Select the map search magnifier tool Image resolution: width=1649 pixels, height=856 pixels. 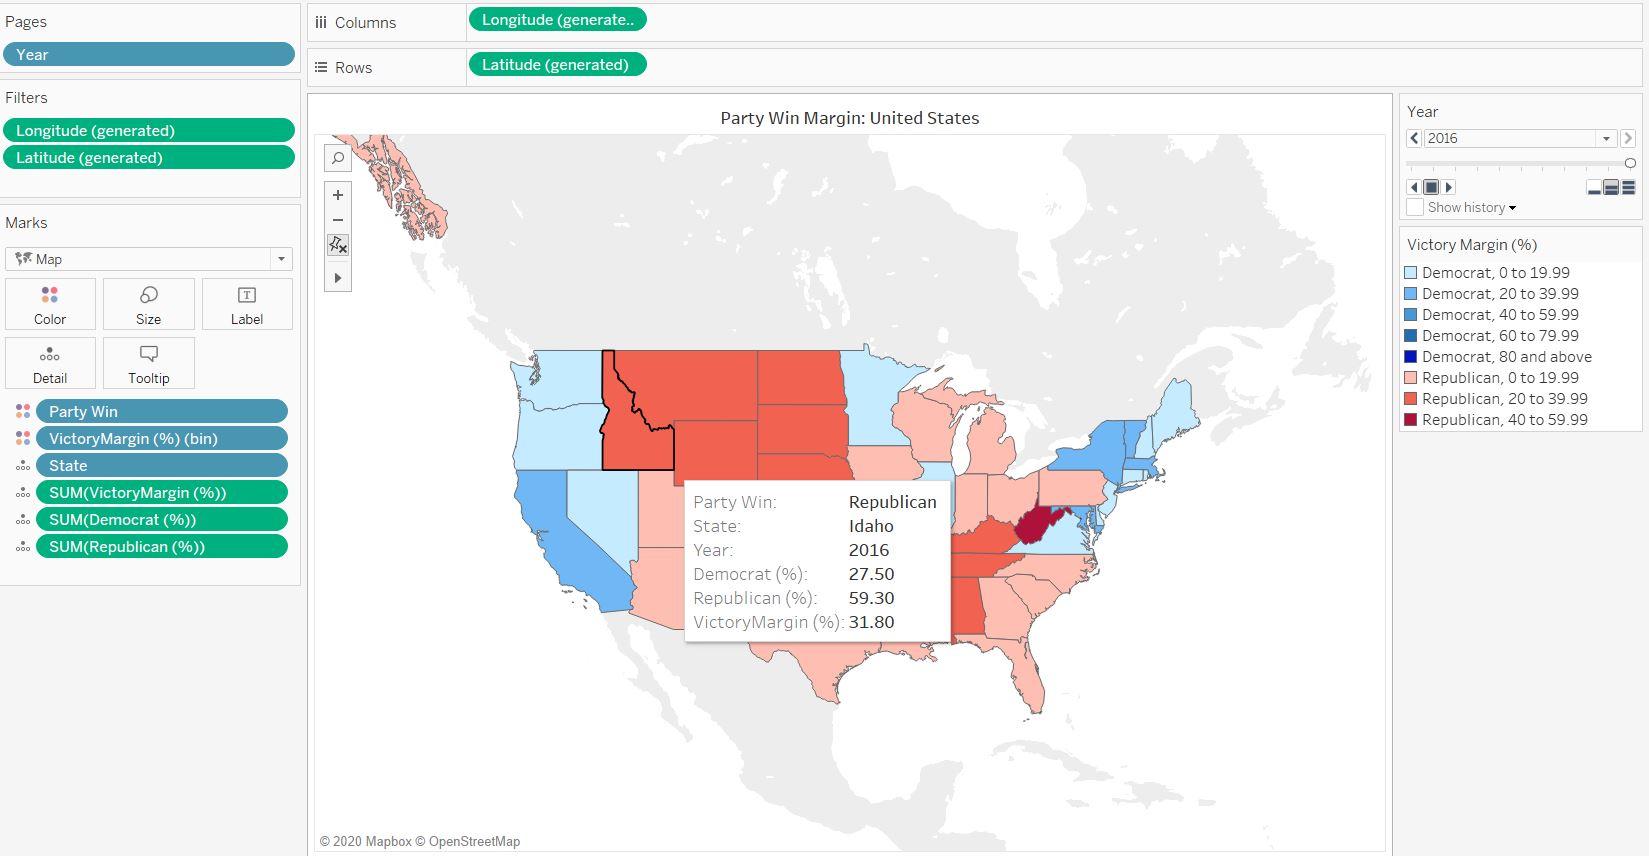click(x=337, y=158)
